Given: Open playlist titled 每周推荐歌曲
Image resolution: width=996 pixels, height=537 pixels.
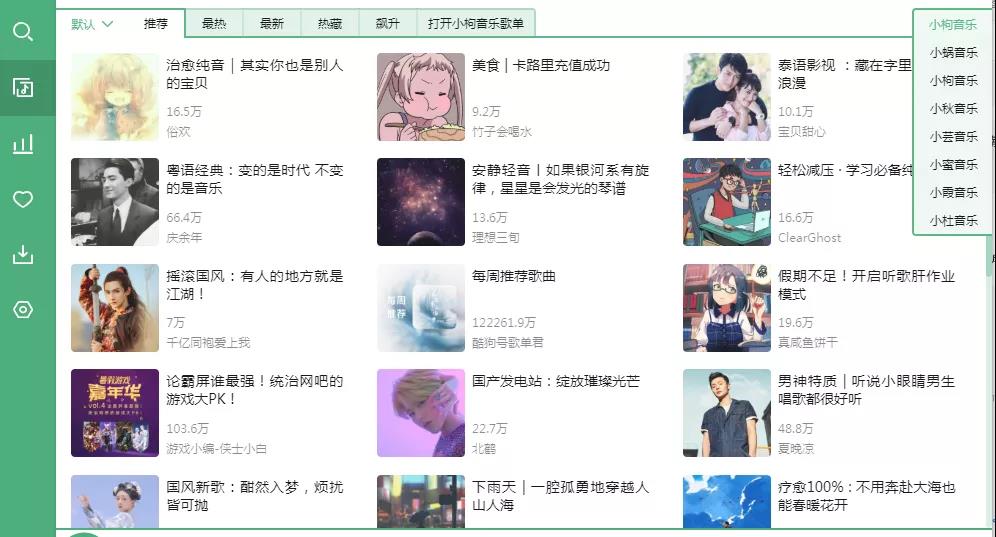Looking at the screenshot, I should (513, 276).
